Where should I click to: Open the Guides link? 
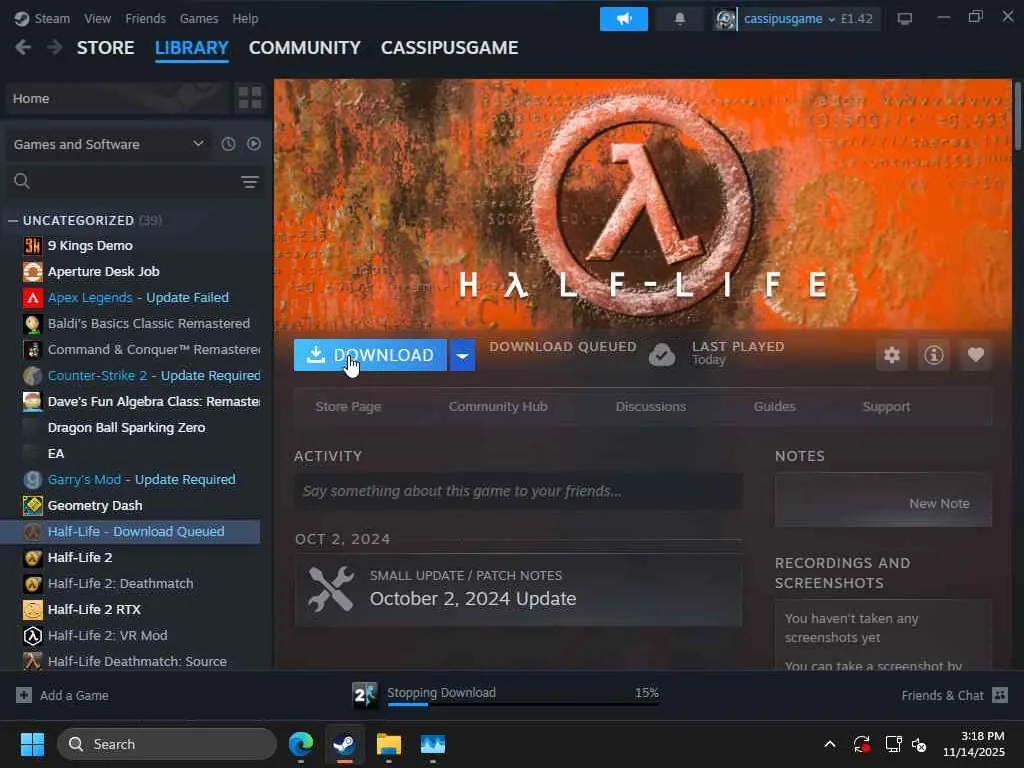775,406
